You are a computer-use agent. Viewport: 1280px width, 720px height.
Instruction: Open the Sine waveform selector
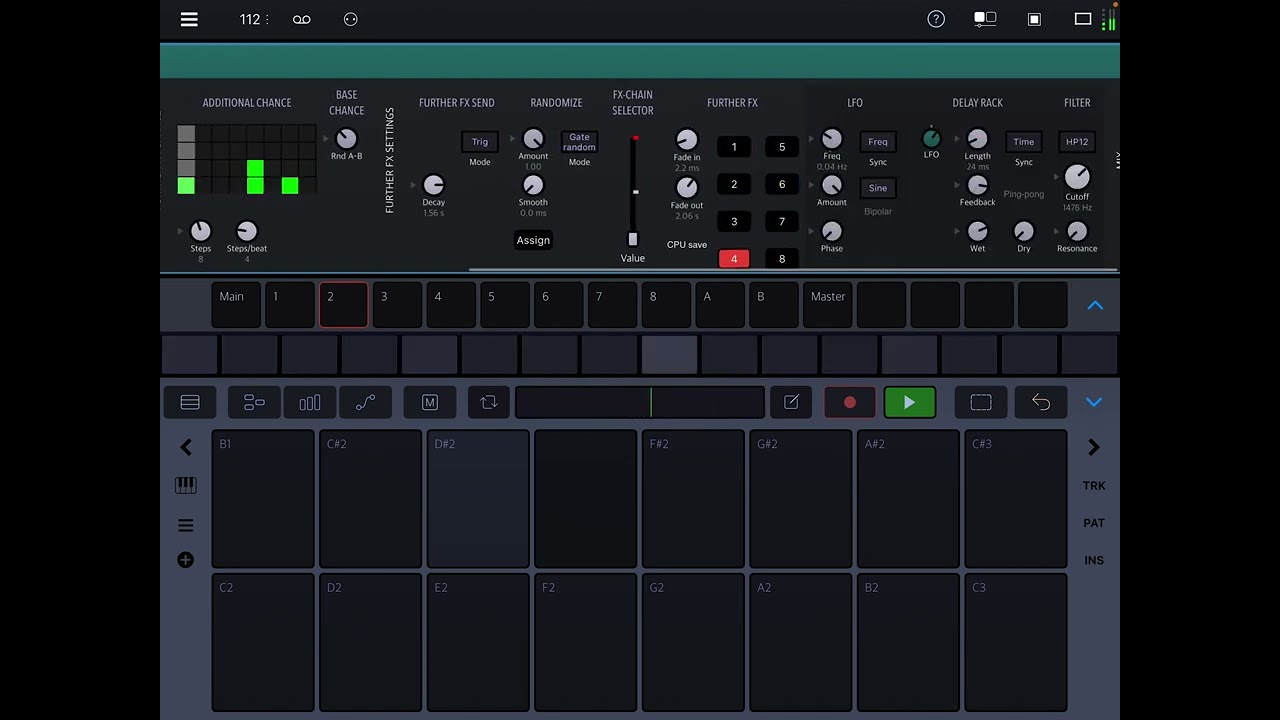877,188
